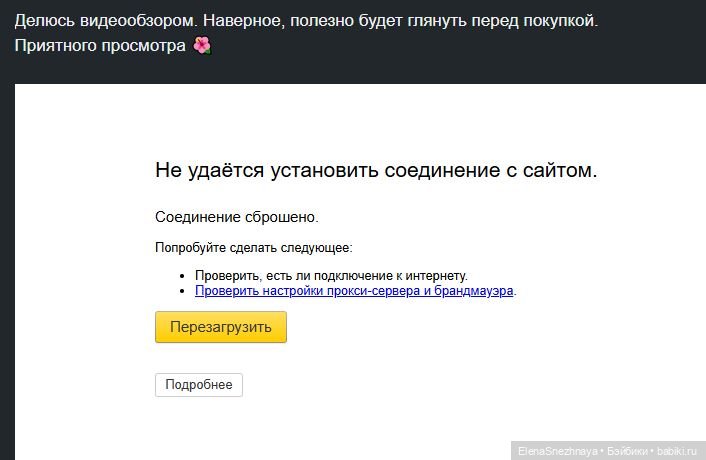Click the Соединение сброшено message
Screen dimensions: 706x460
pyautogui.click(x=237, y=217)
